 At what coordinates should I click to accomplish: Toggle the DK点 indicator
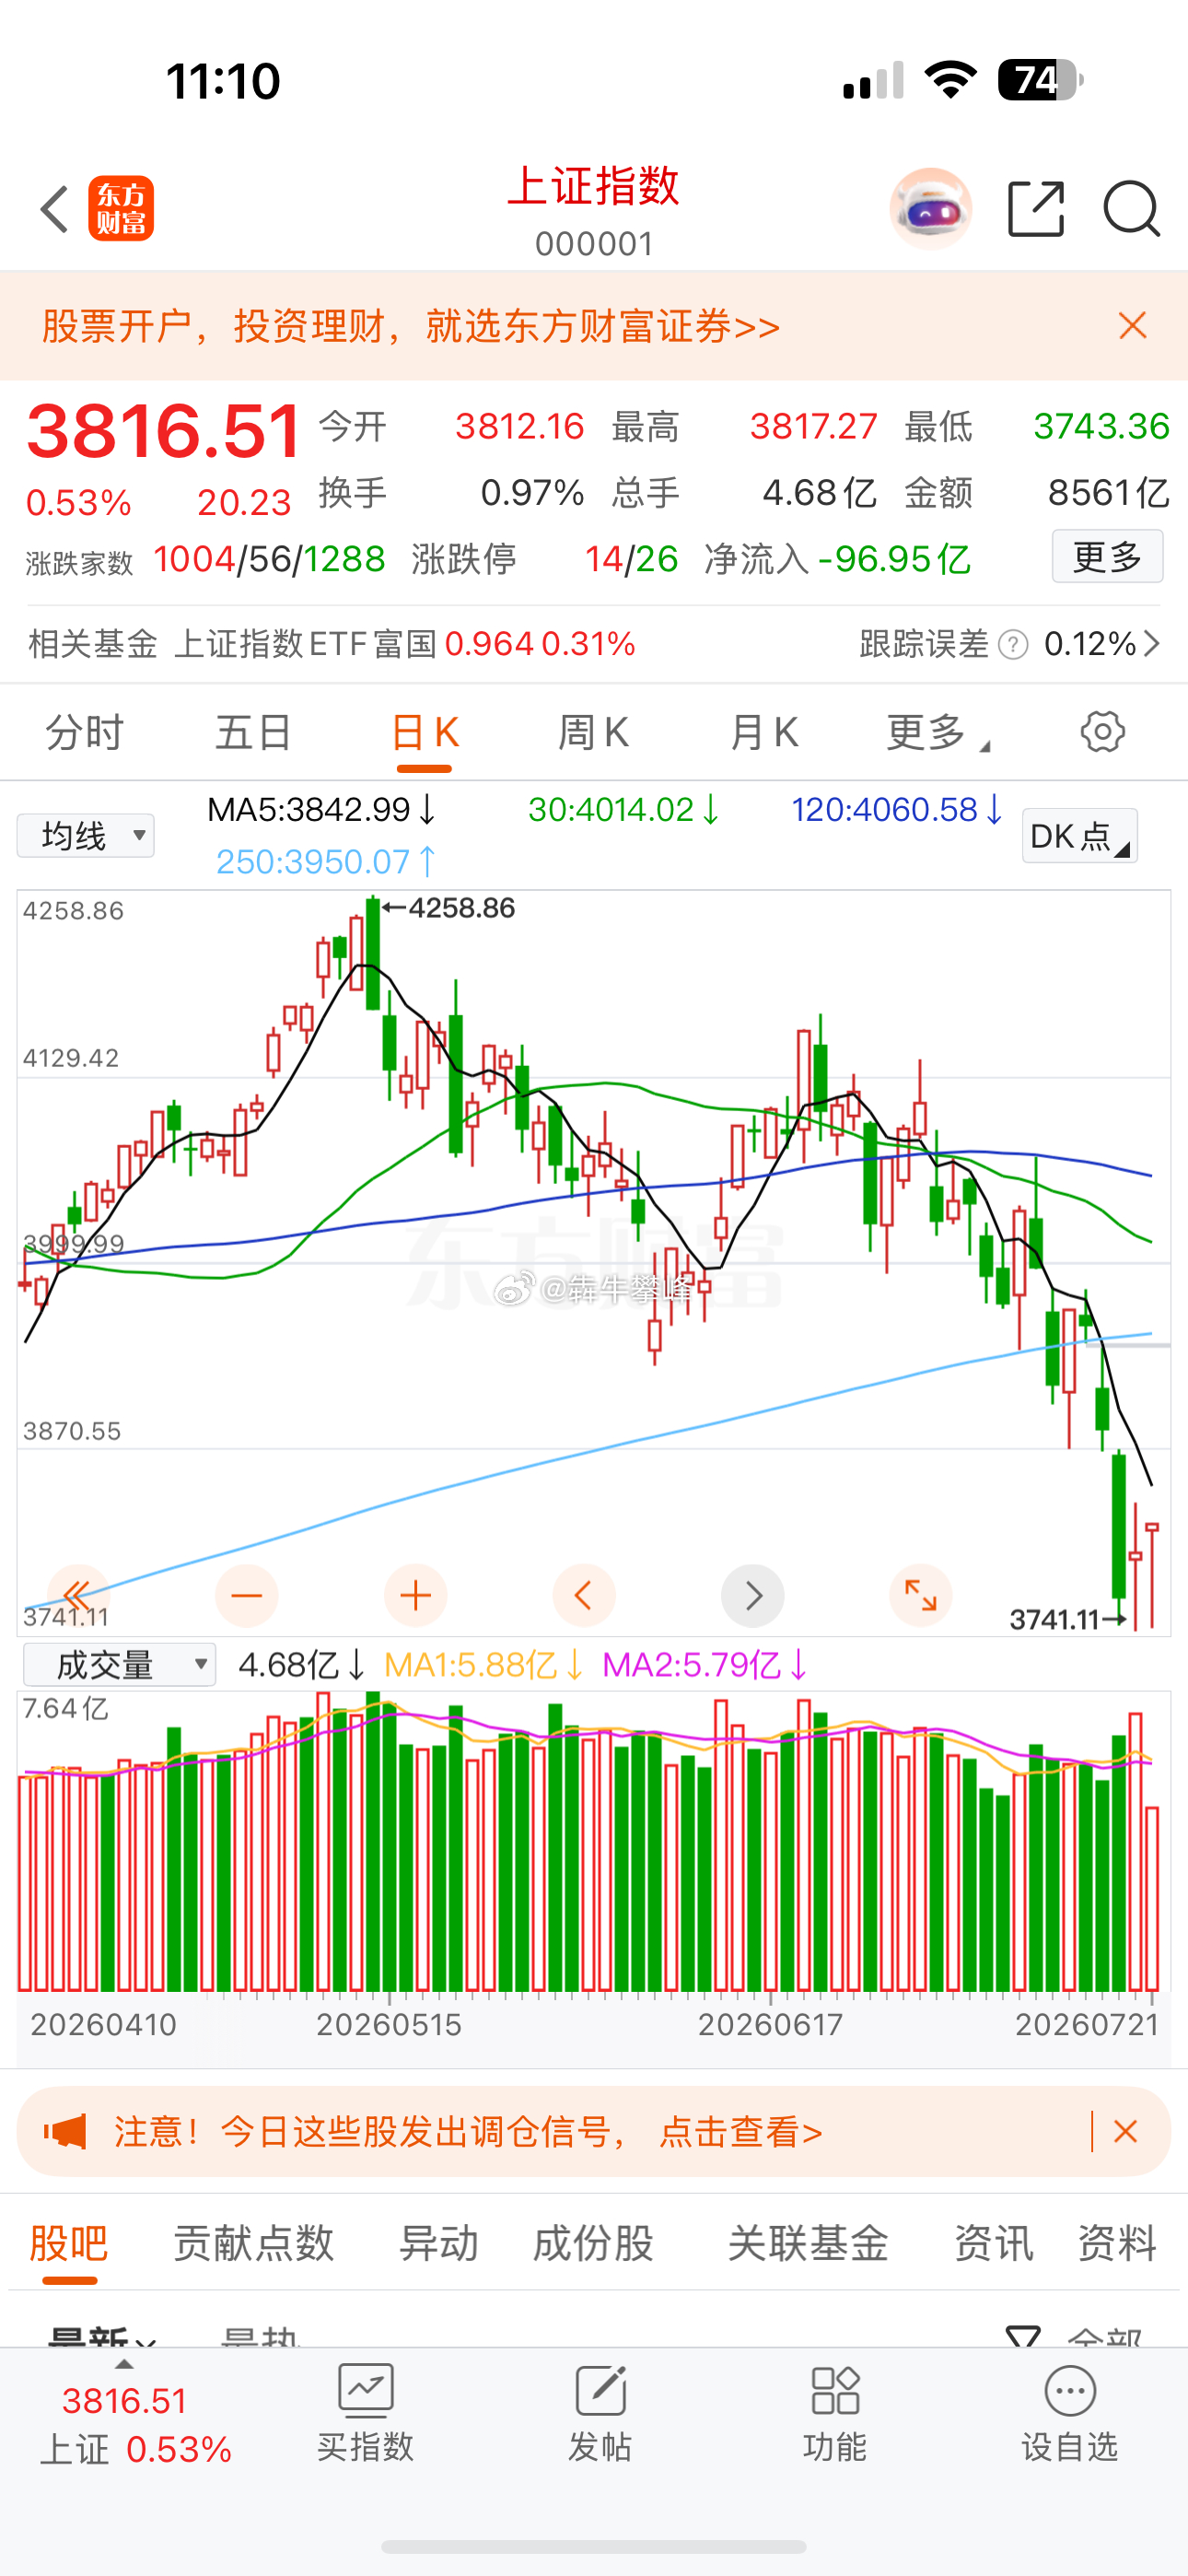click(x=1080, y=836)
